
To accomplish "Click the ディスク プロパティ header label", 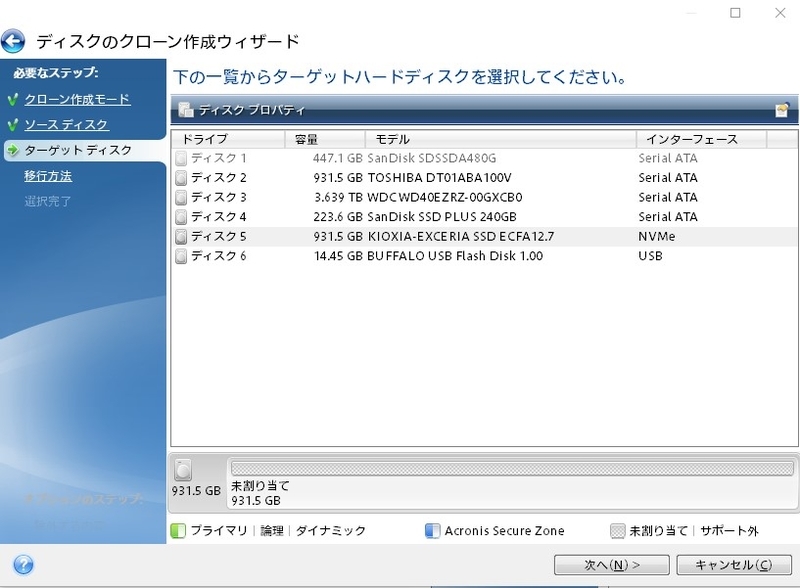I will pos(252,110).
